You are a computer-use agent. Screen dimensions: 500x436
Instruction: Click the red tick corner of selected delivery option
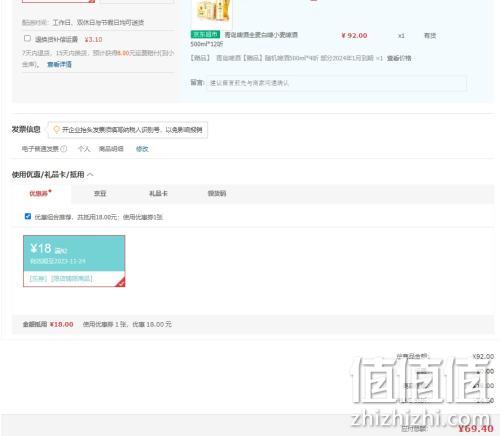pos(91,1)
